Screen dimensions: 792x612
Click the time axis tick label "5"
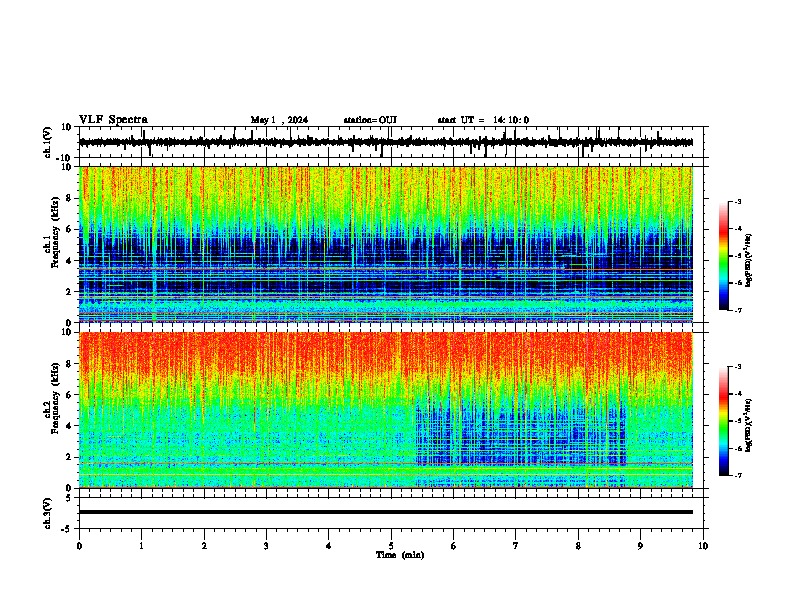[x=391, y=546]
